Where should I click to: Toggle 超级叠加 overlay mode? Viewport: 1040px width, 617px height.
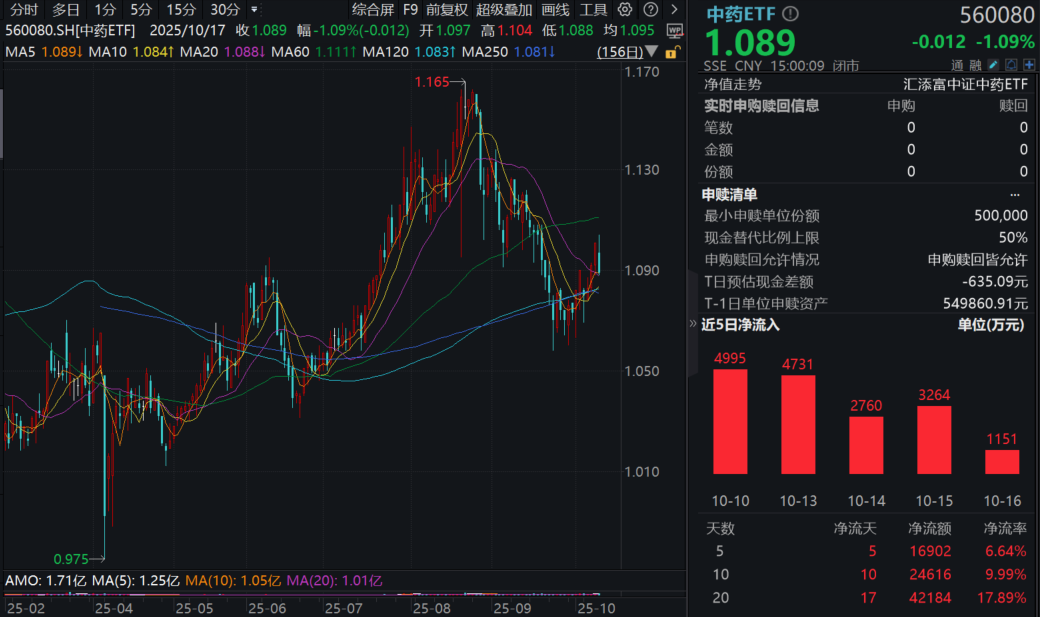click(x=504, y=9)
